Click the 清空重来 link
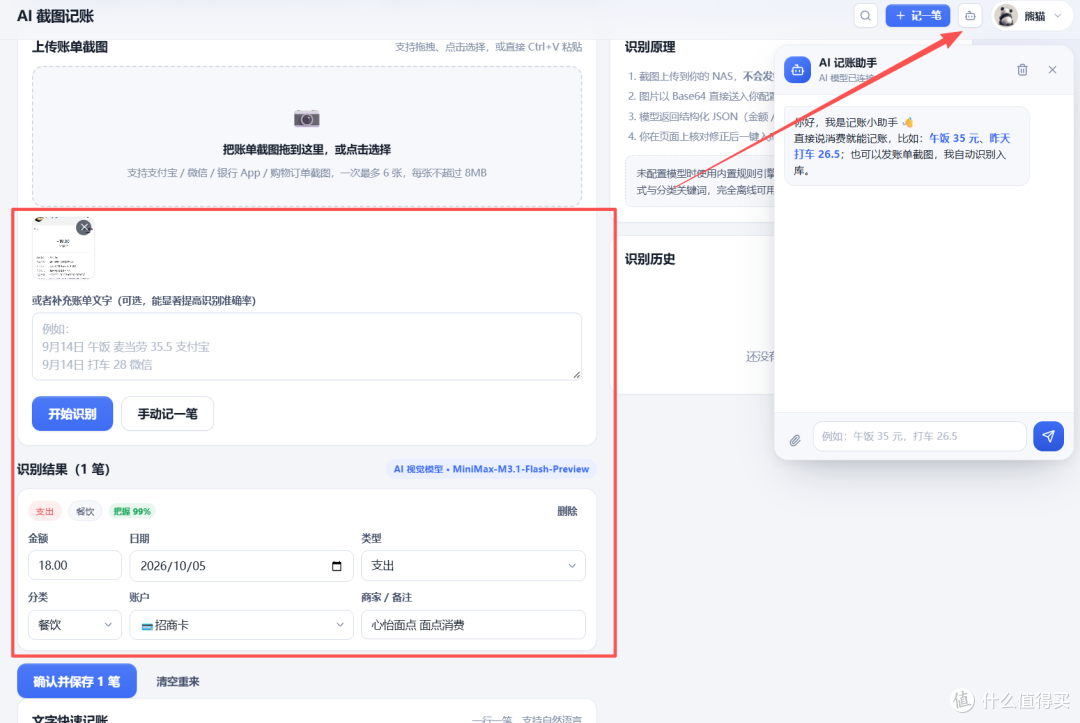The image size is (1080, 723). click(178, 682)
